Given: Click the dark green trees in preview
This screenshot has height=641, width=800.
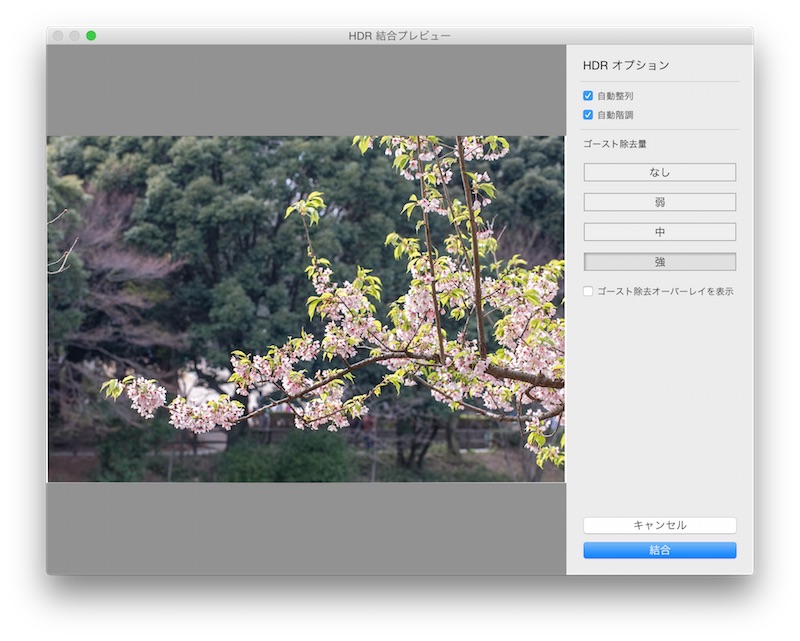Looking at the screenshot, I should pos(200,200).
